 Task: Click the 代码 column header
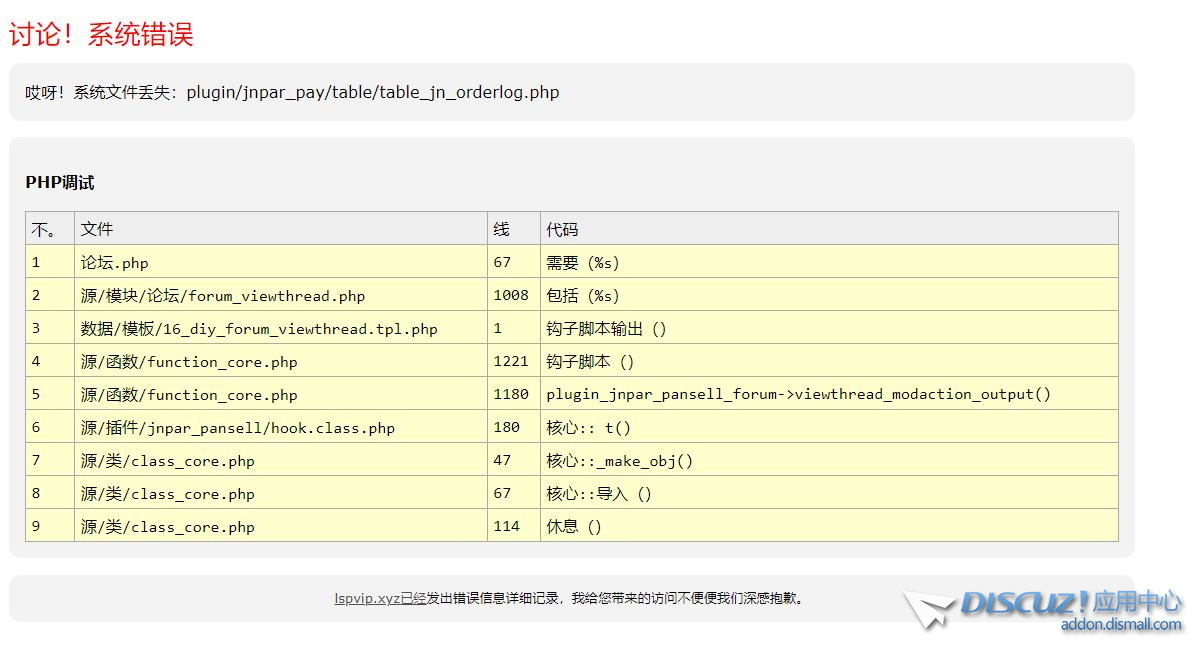[x=562, y=229]
